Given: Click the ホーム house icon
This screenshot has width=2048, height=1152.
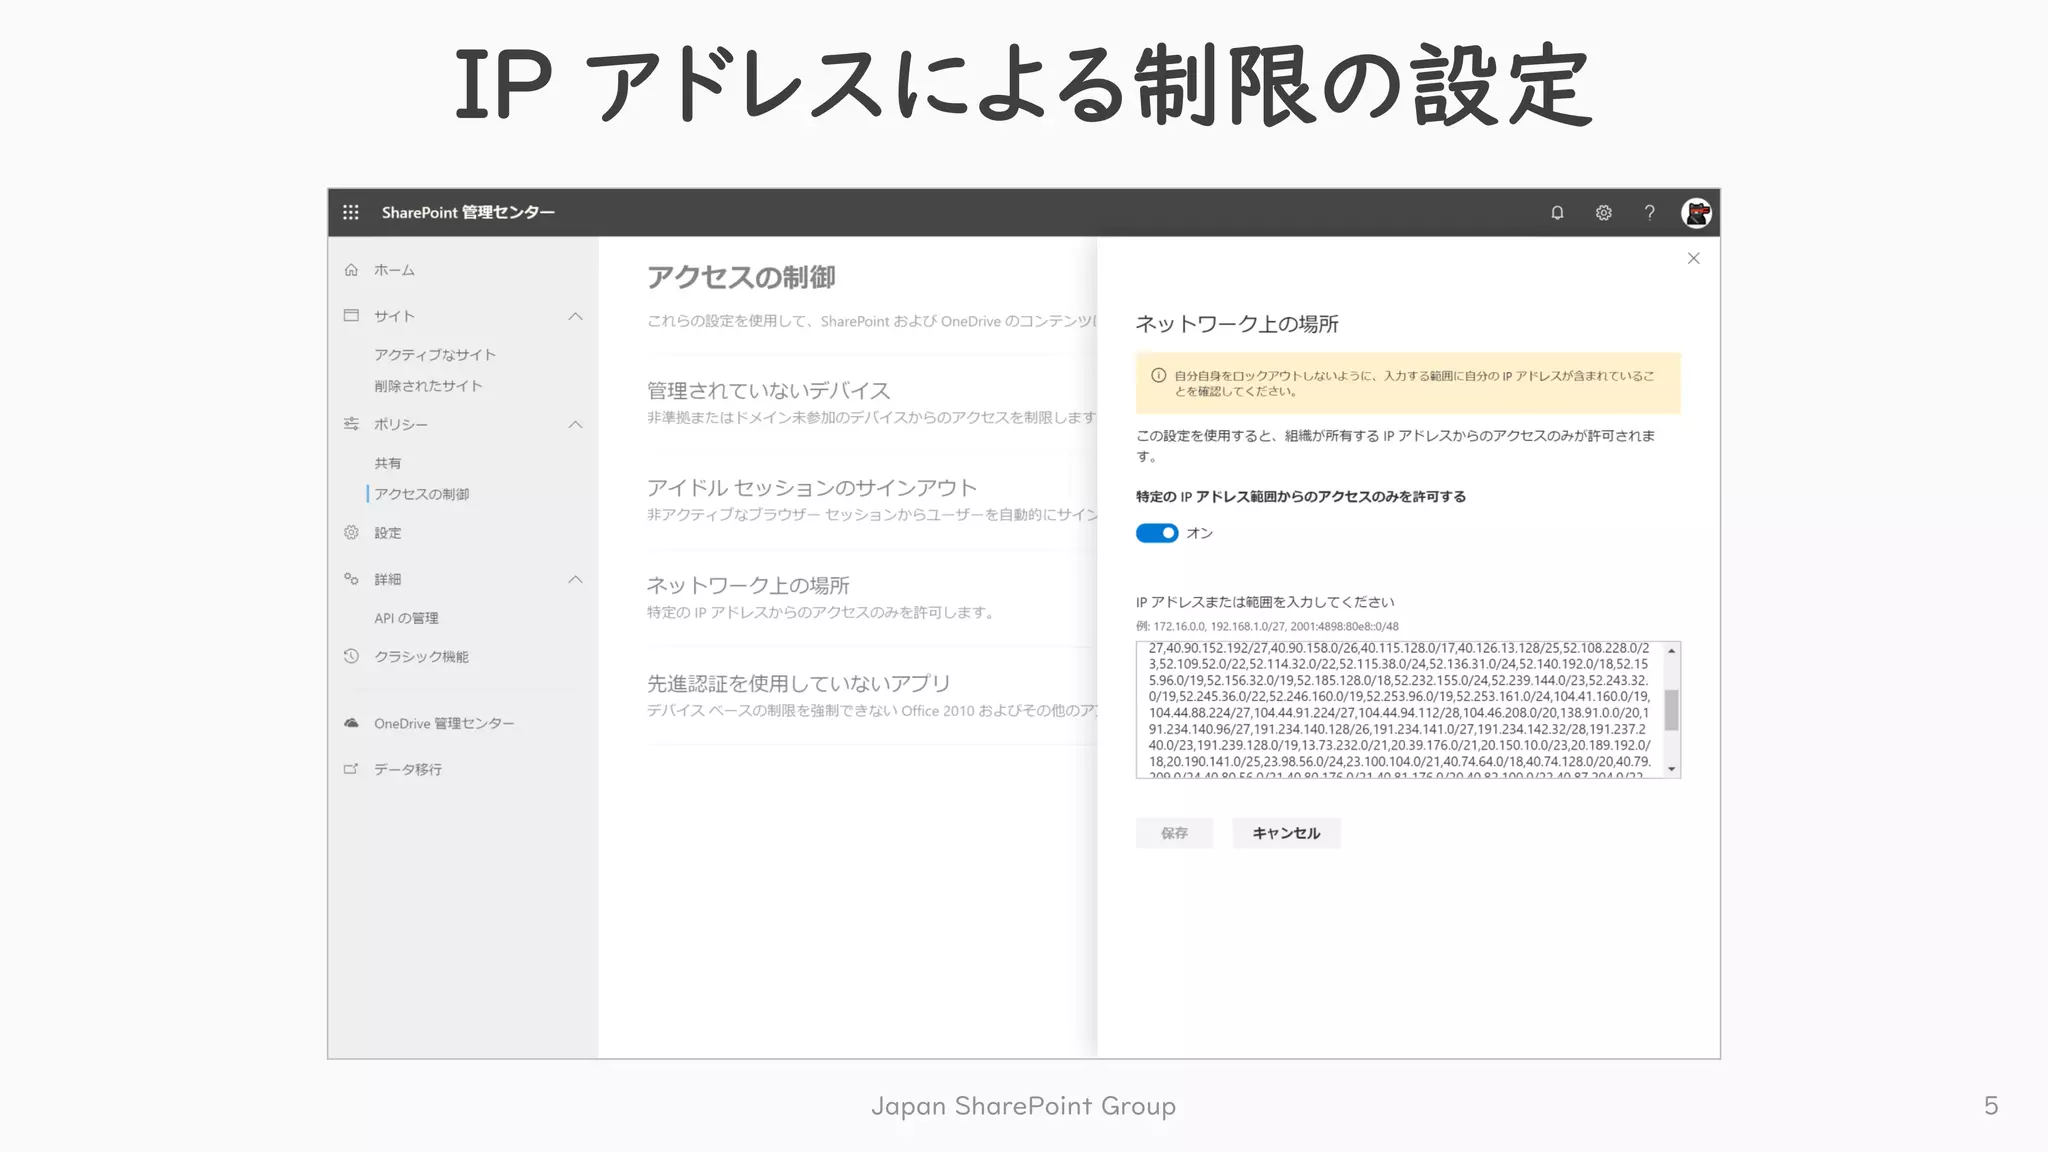Looking at the screenshot, I should (x=351, y=269).
